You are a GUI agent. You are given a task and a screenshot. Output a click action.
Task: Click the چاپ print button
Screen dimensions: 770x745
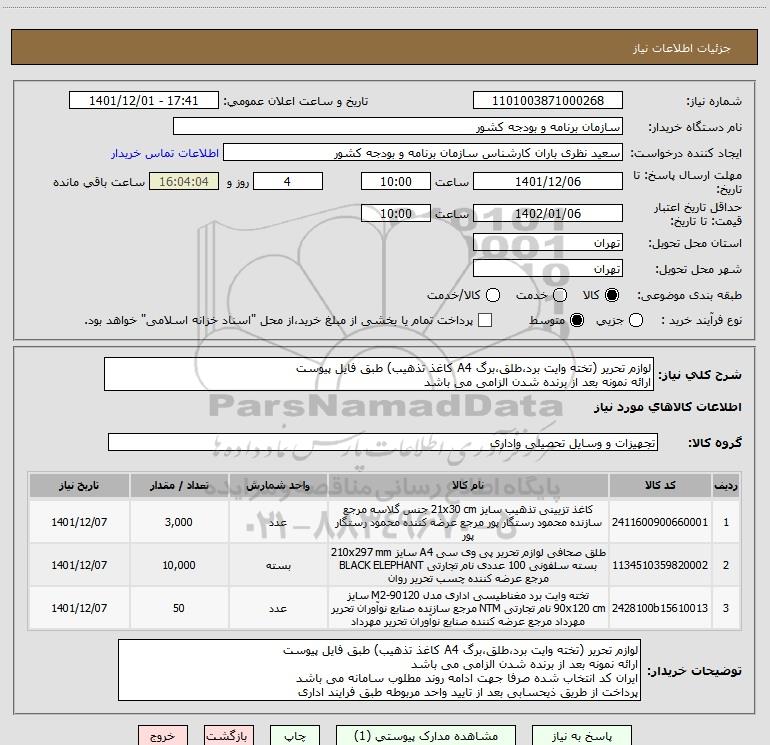click(x=295, y=736)
